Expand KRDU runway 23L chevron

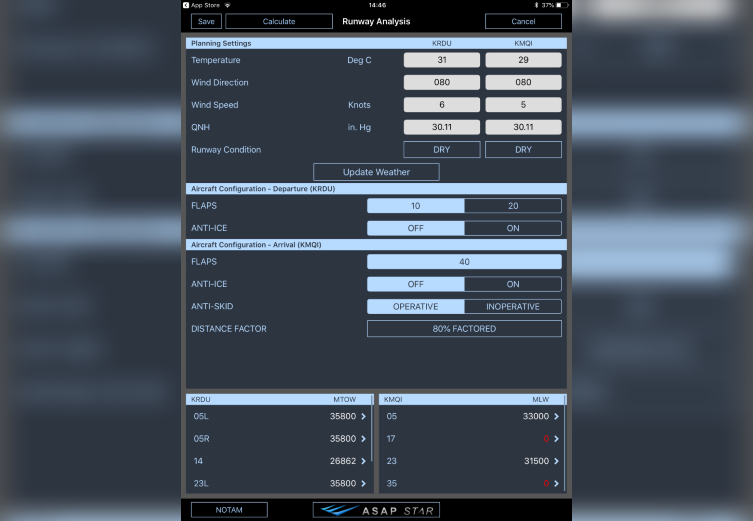coord(364,484)
